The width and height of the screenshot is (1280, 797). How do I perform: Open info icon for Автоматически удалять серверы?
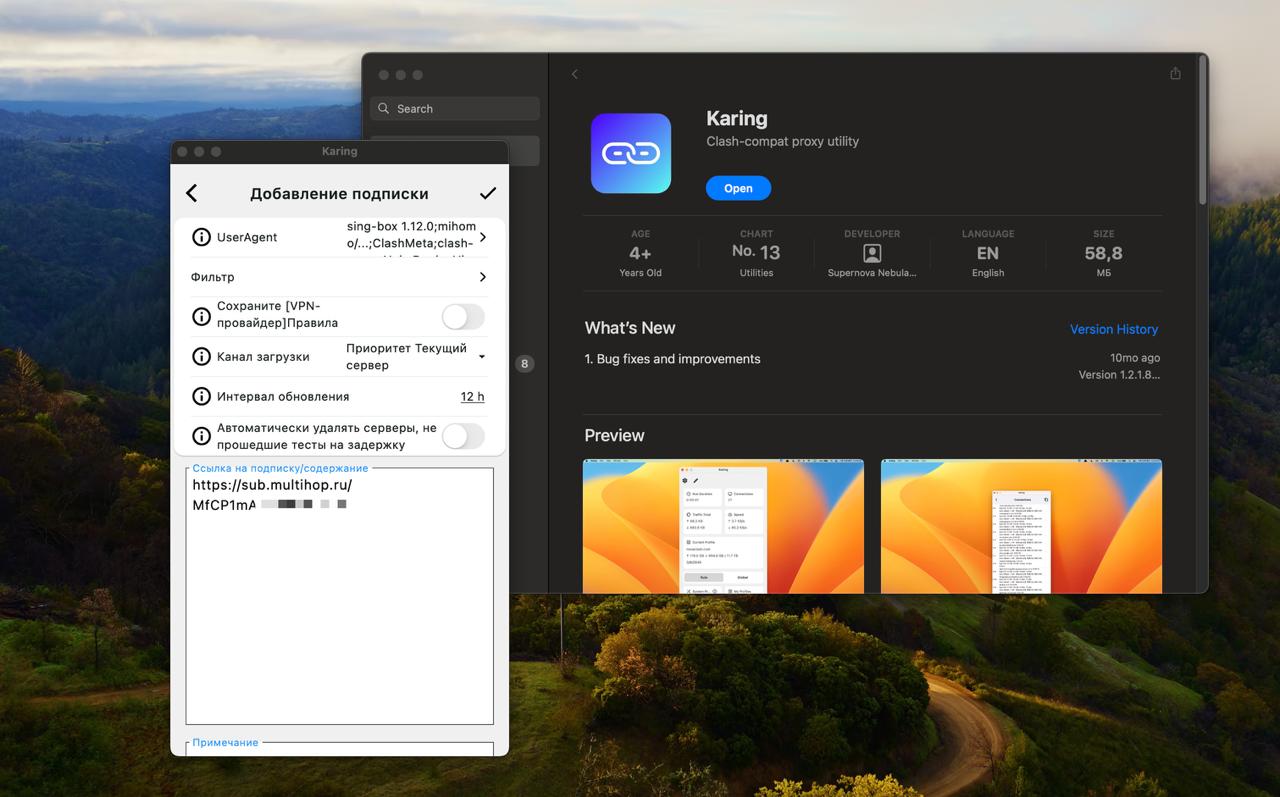[x=201, y=436]
